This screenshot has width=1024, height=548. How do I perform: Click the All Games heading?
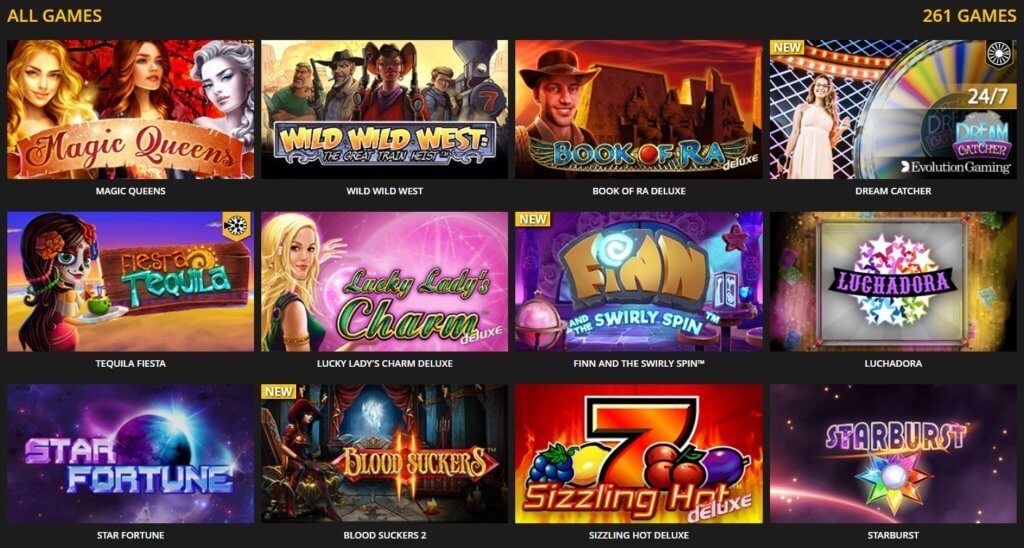pos(54,16)
